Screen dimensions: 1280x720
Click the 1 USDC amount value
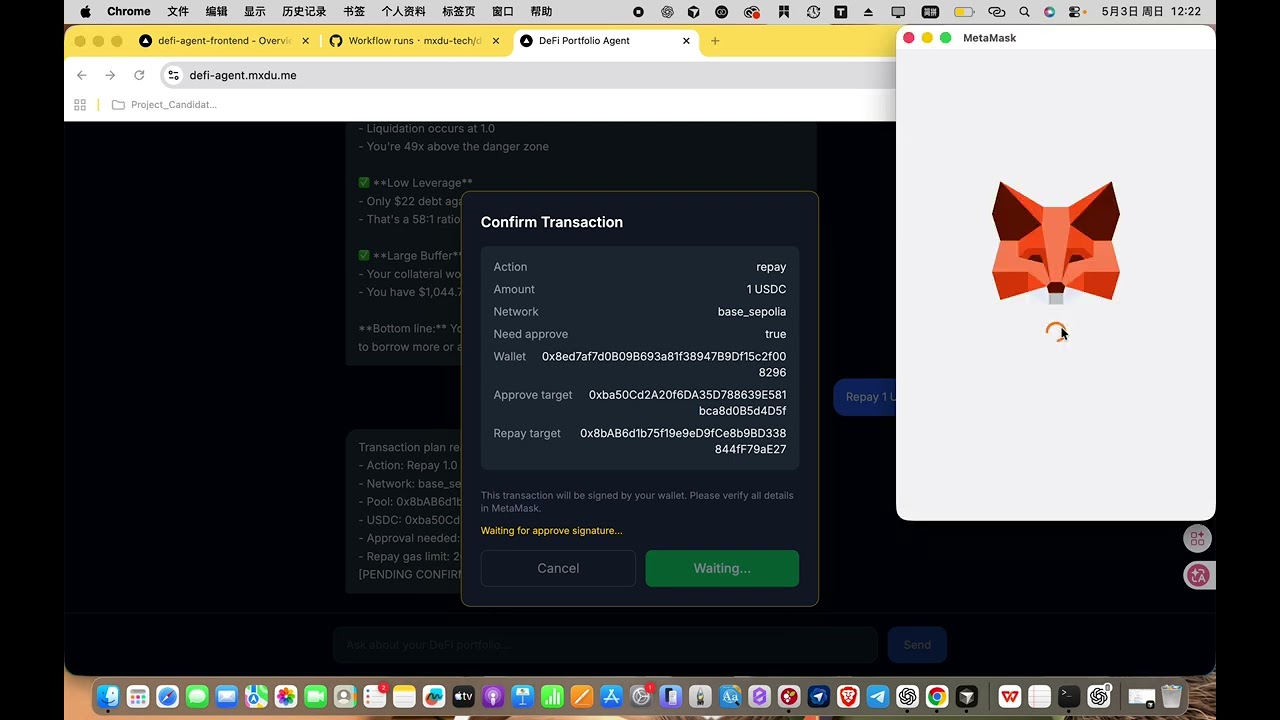766,289
